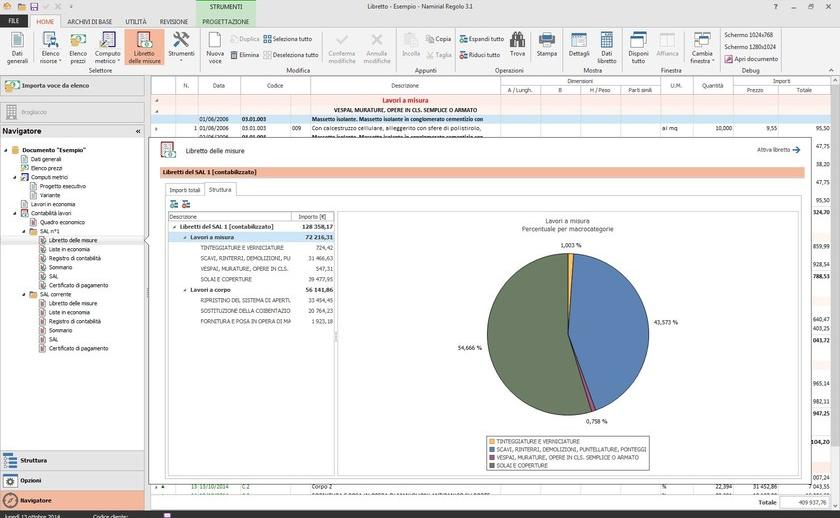The height and width of the screenshot is (518, 840).
Task: Collapse the Navigatore panel with chevrons
Action: coord(138,131)
